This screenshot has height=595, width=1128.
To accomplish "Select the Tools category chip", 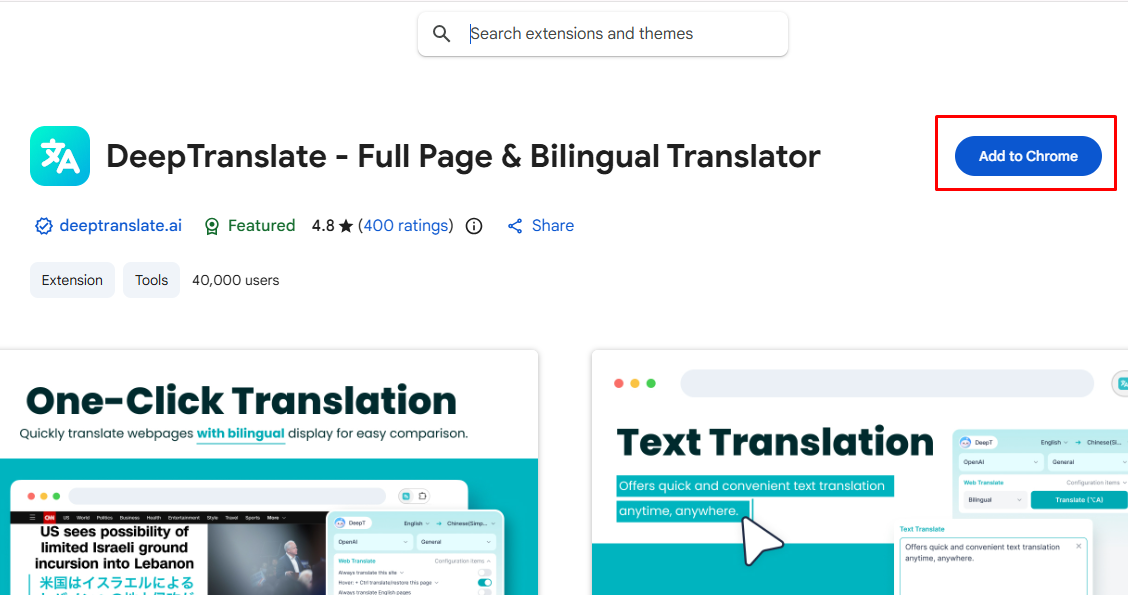I will pyautogui.click(x=151, y=280).
